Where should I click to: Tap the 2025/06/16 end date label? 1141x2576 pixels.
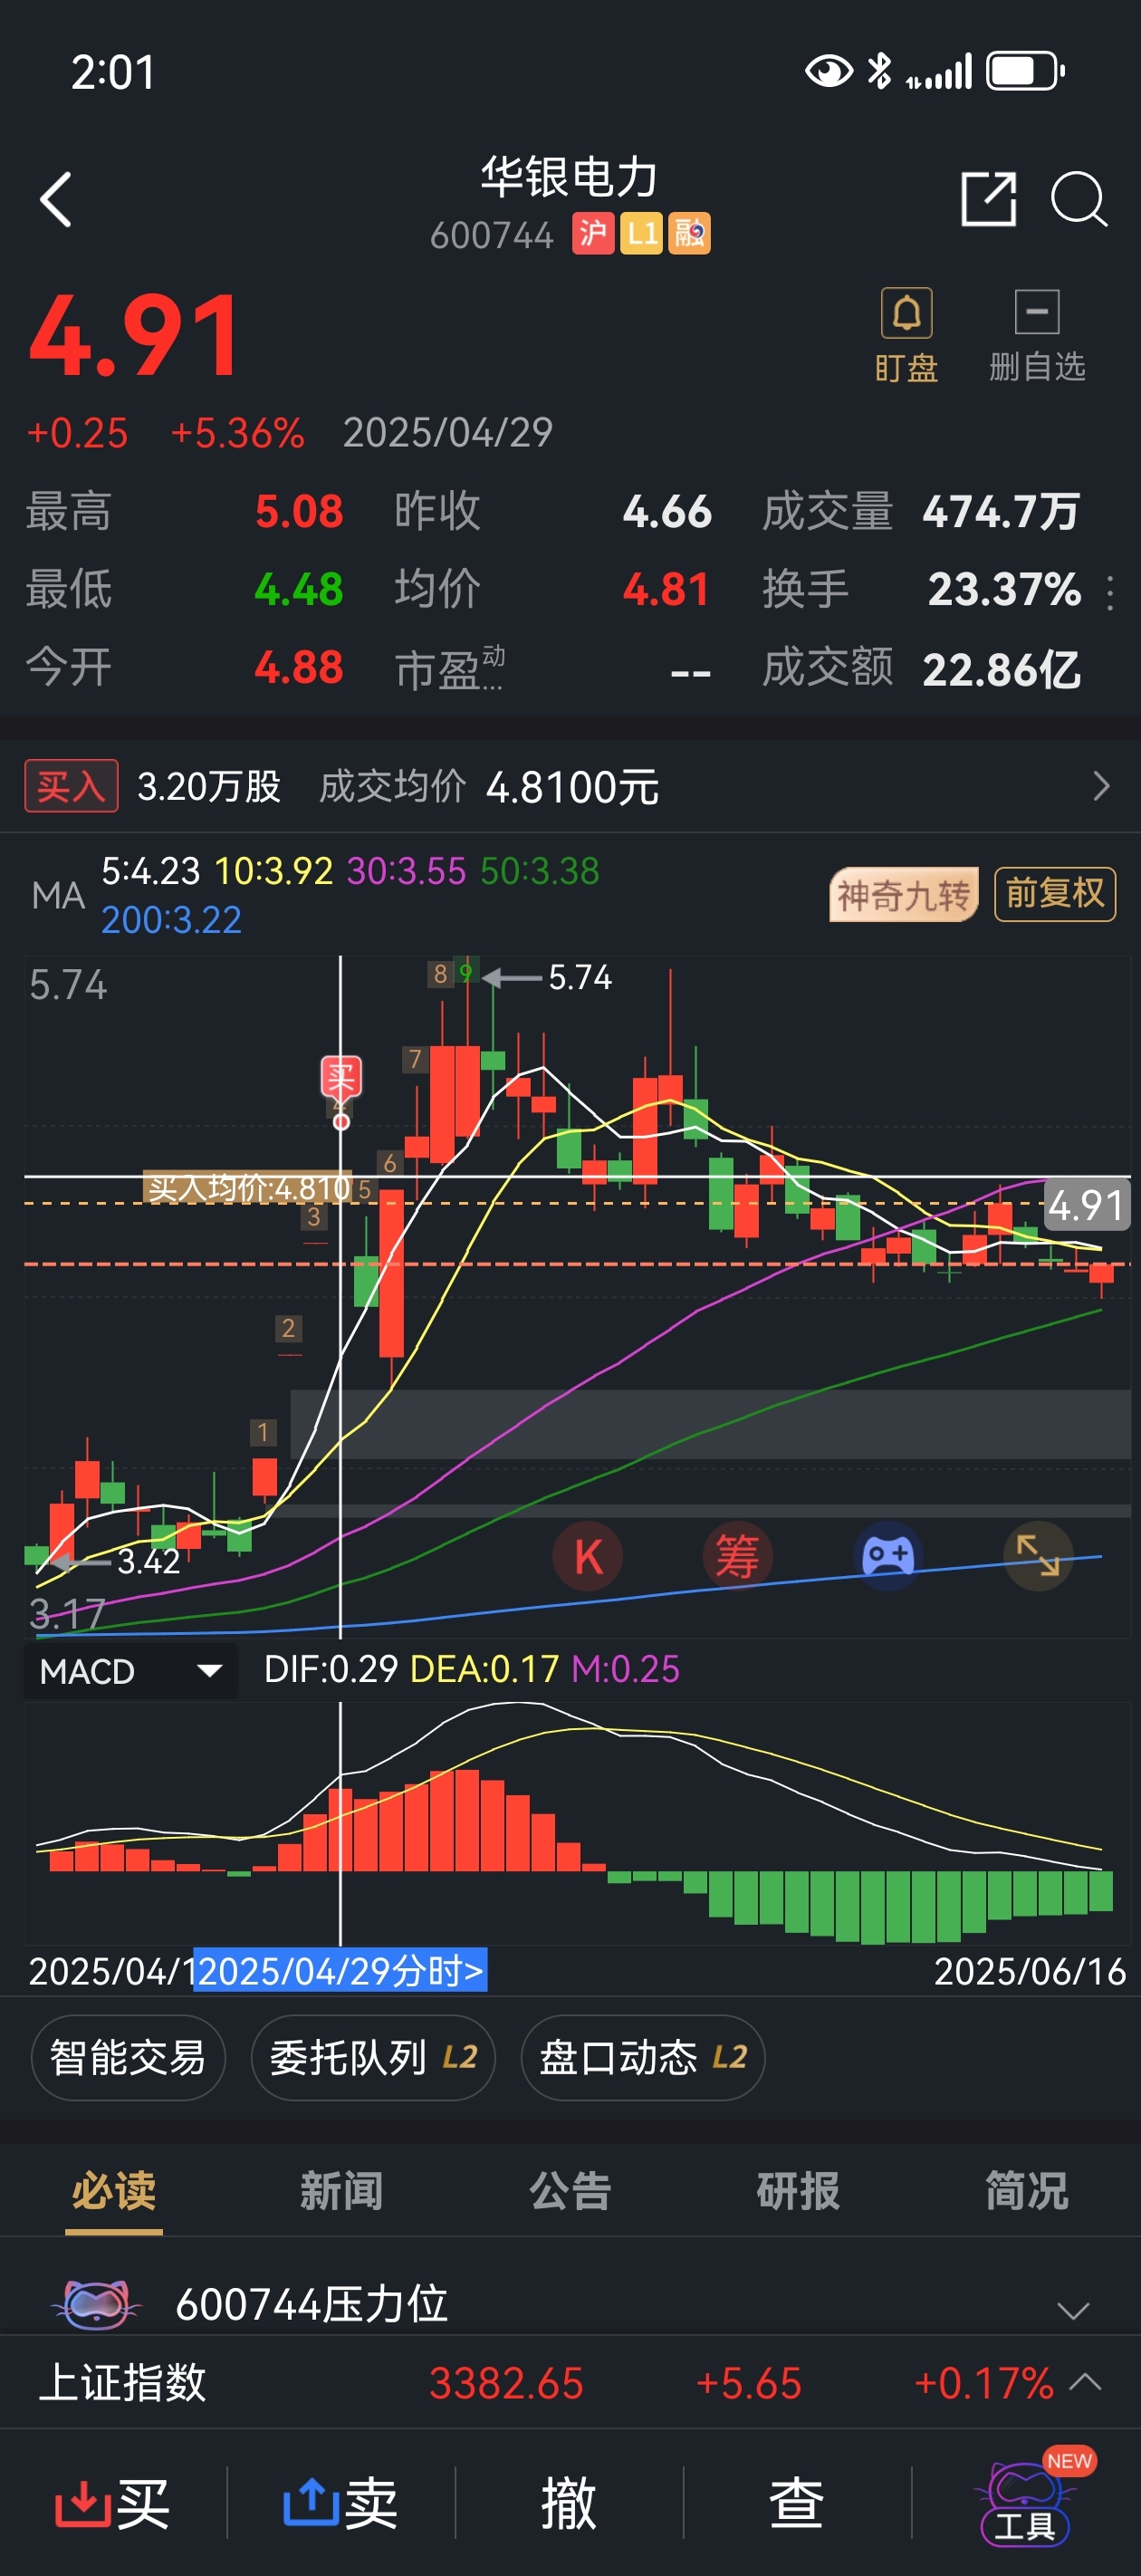(1030, 1971)
